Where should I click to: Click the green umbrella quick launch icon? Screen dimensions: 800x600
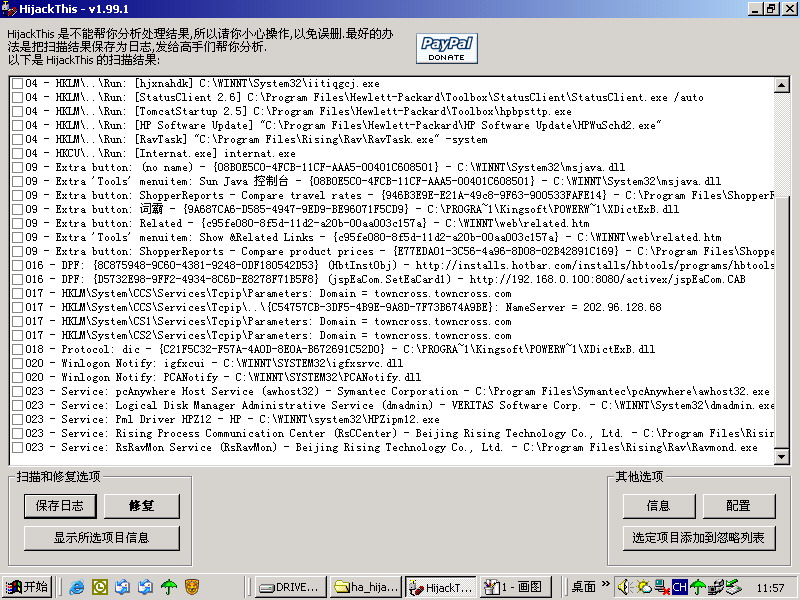pos(169,587)
